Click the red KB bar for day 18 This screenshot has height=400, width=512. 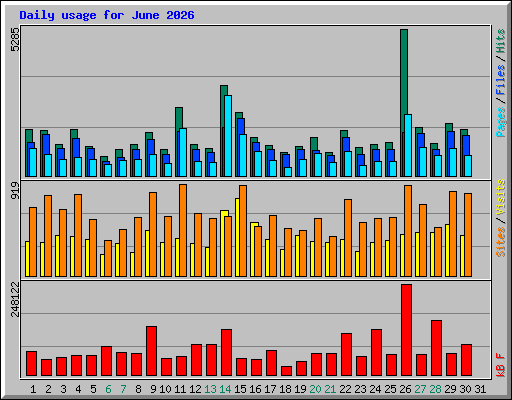tap(287, 371)
